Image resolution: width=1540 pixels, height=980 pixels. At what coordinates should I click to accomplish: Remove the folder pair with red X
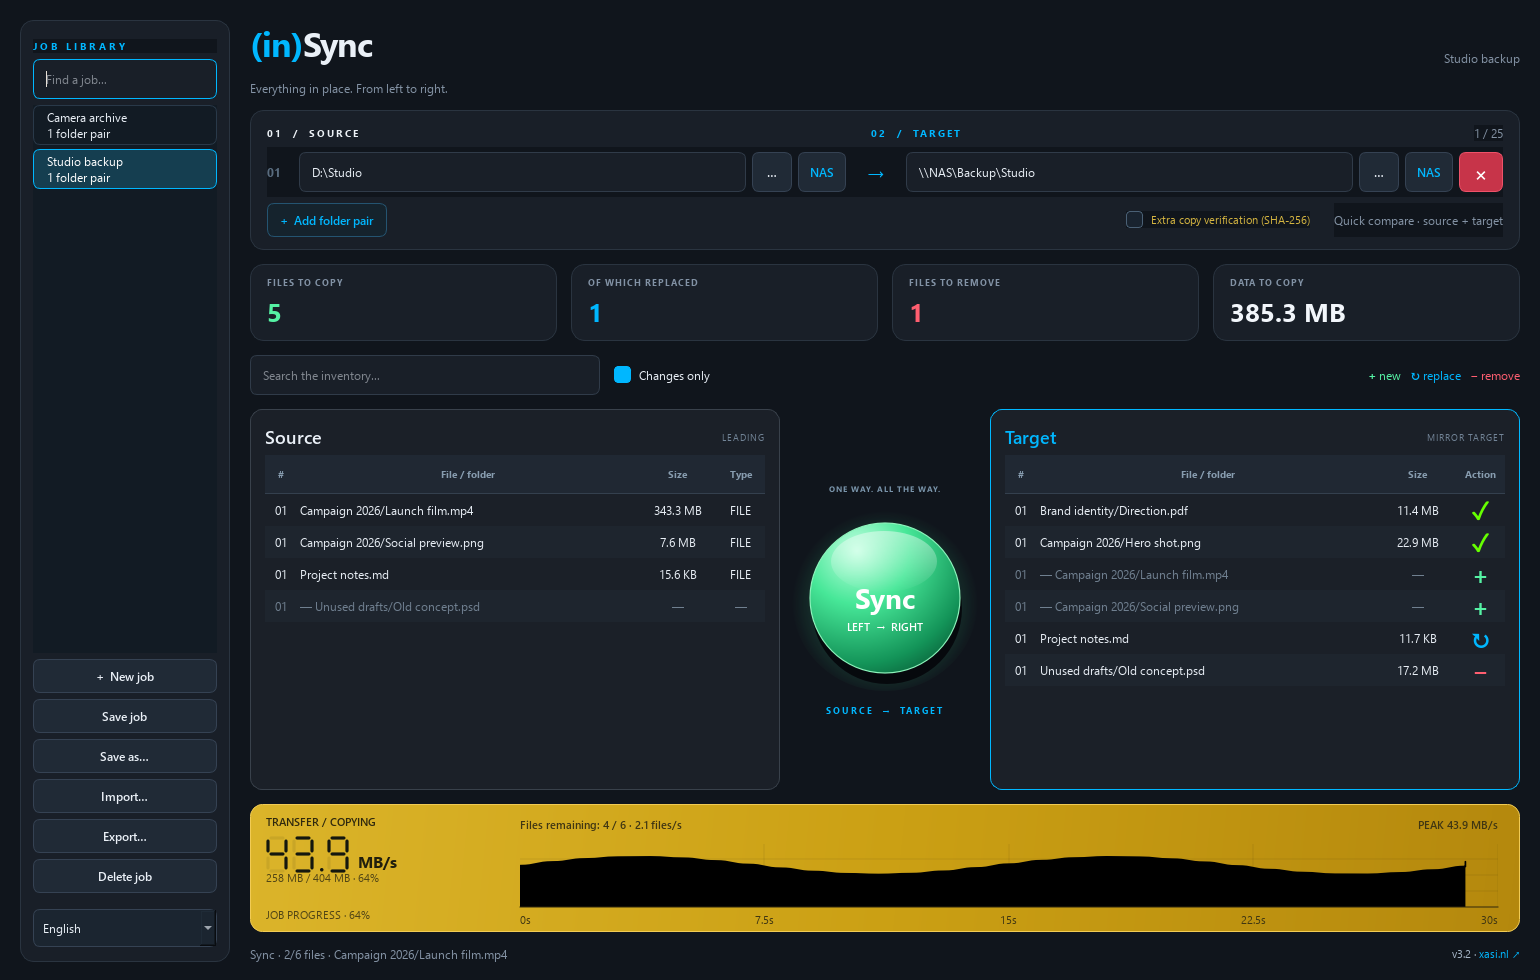click(x=1480, y=172)
